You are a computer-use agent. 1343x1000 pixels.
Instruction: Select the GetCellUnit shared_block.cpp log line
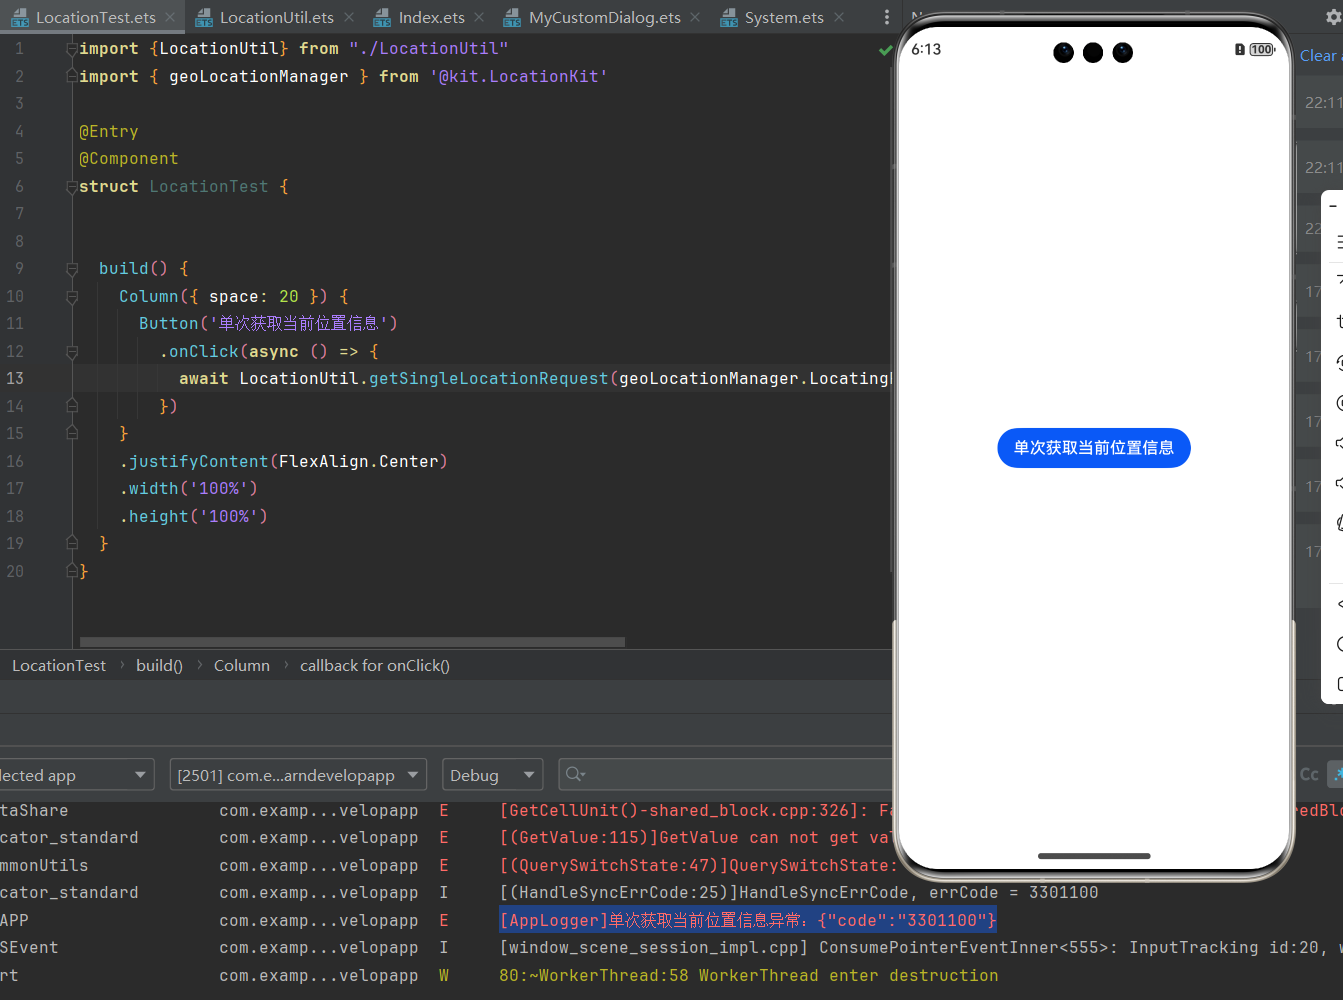(x=695, y=810)
